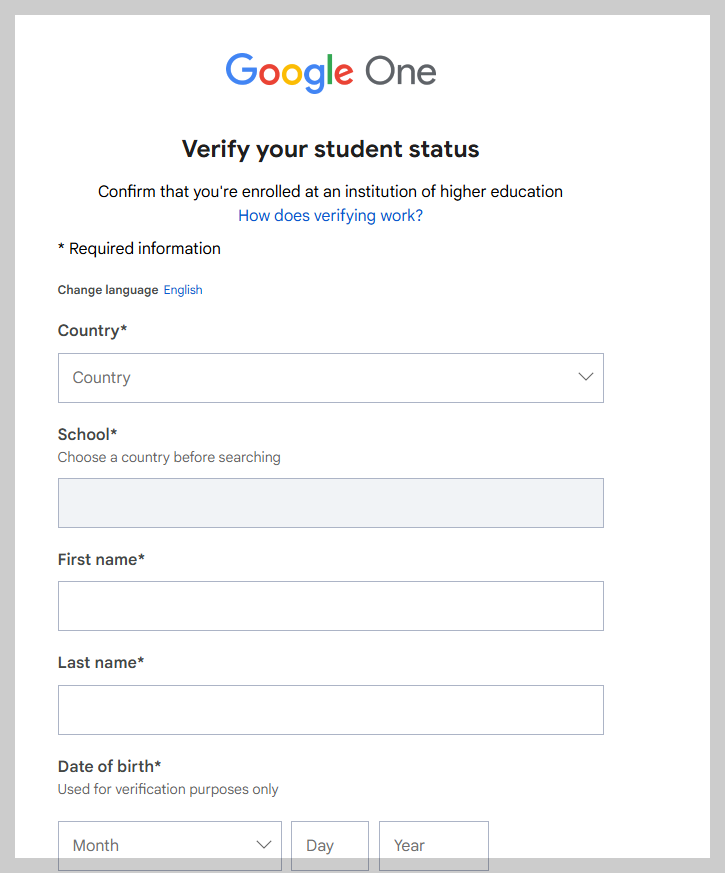Focus the First name text box
The height and width of the screenshot is (873, 725).
pyautogui.click(x=330, y=606)
